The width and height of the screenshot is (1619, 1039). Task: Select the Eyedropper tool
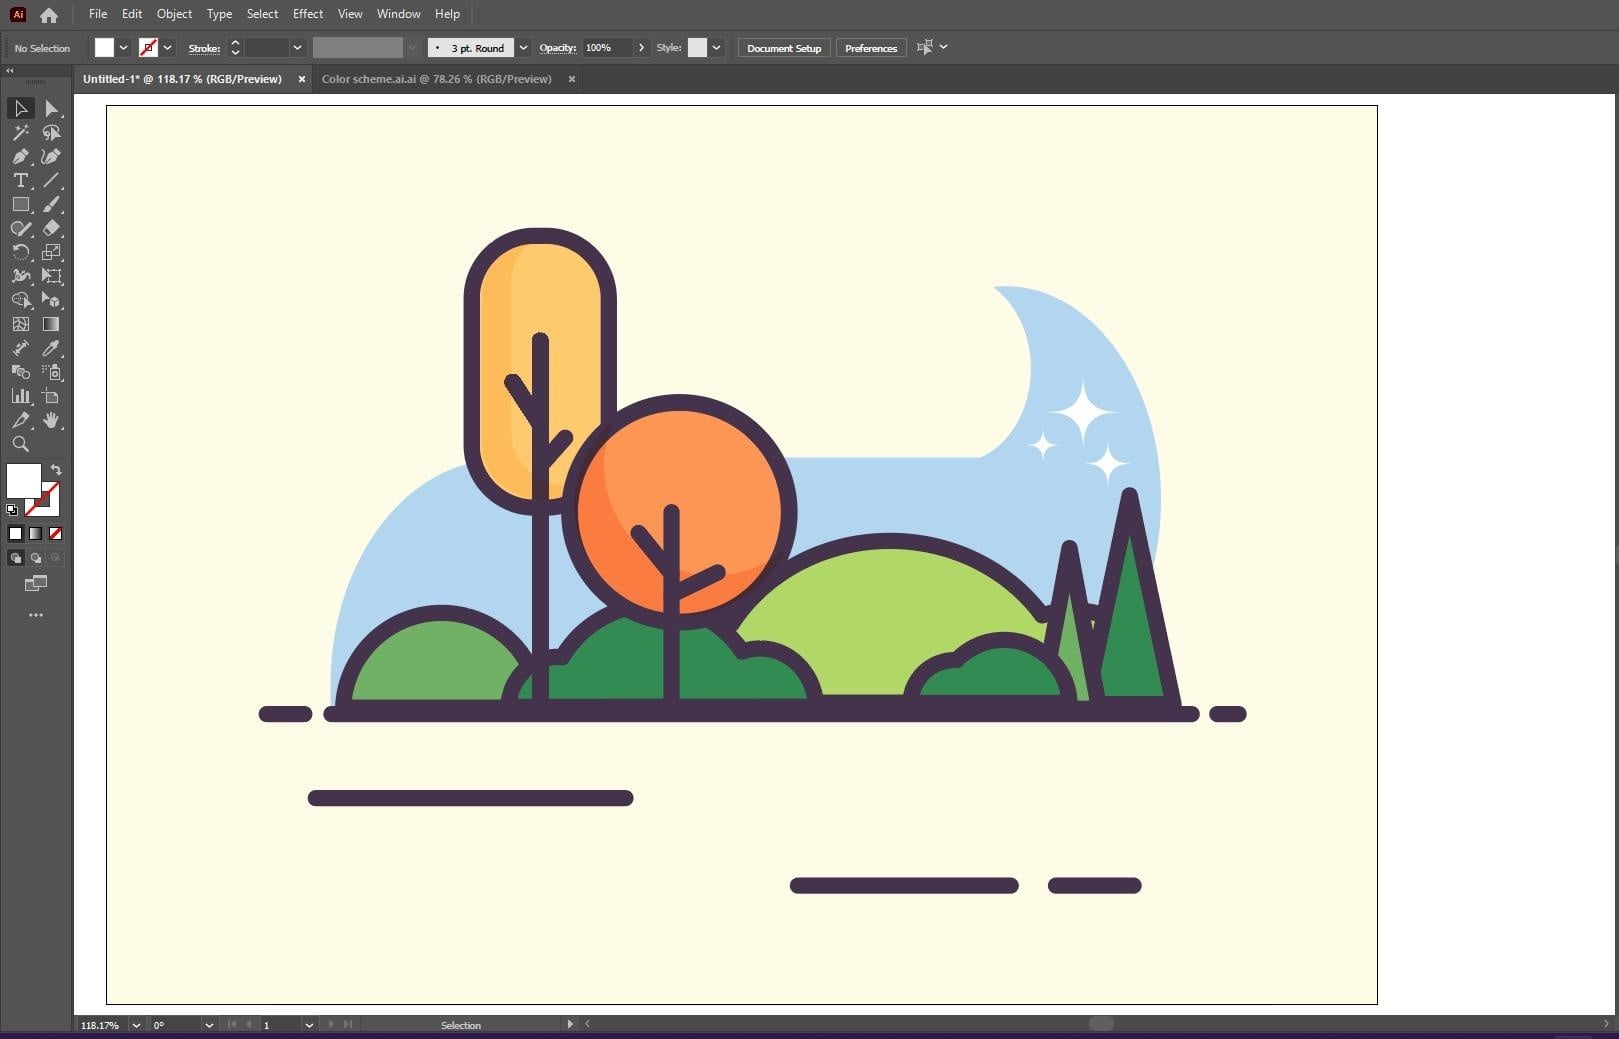click(51, 348)
